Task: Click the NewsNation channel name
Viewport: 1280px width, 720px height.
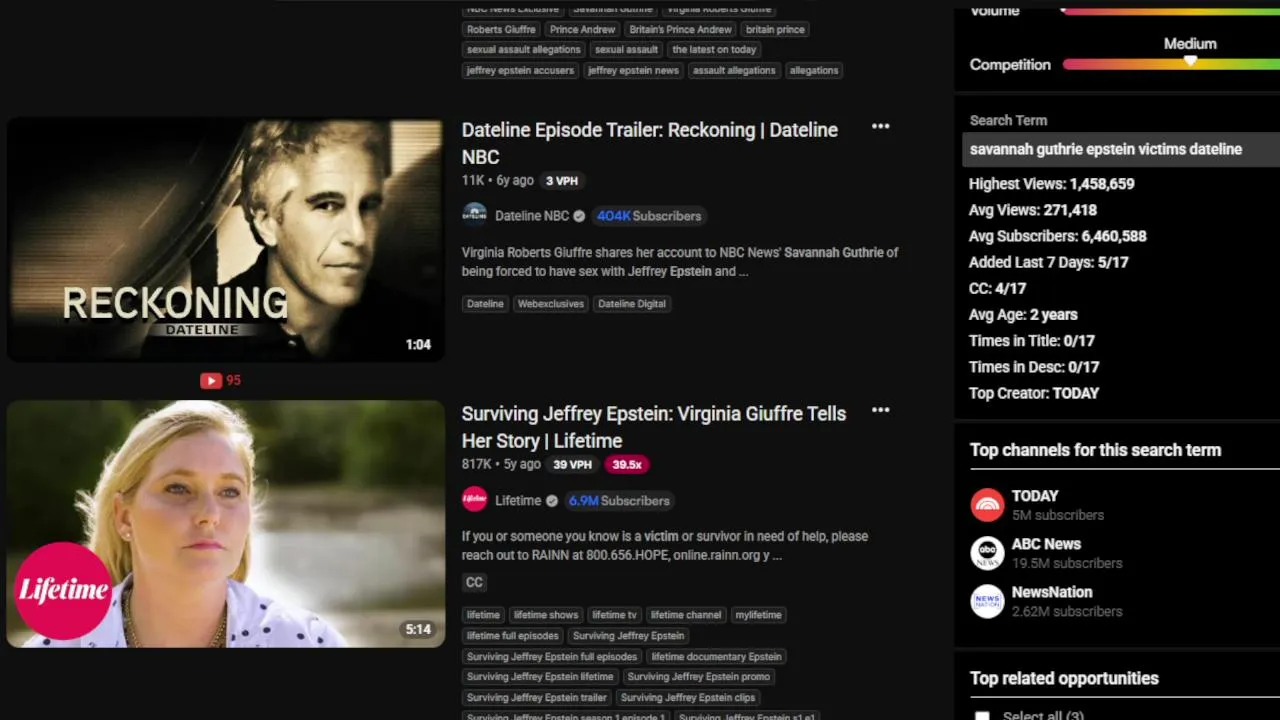Action: (1052, 592)
